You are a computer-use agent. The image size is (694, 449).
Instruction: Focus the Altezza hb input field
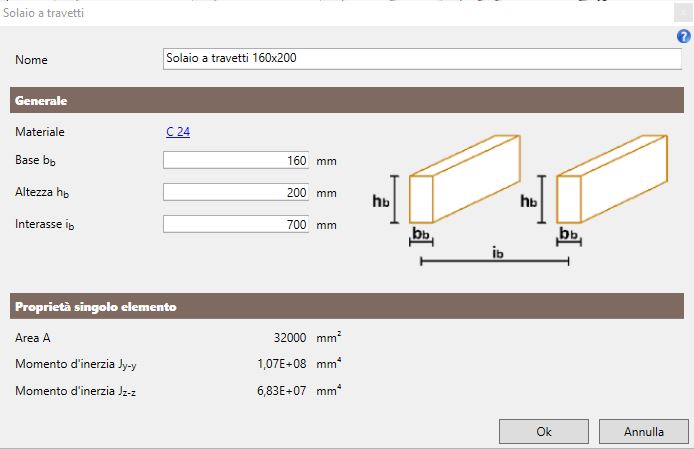click(x=236, y=192)
